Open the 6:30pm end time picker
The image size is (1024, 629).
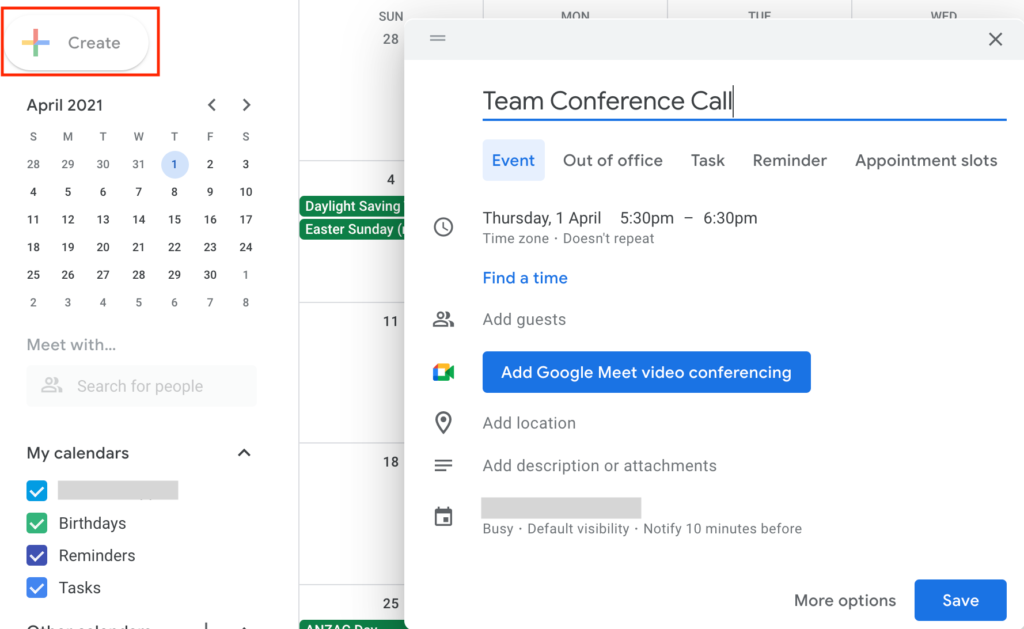tap(730, 218)
